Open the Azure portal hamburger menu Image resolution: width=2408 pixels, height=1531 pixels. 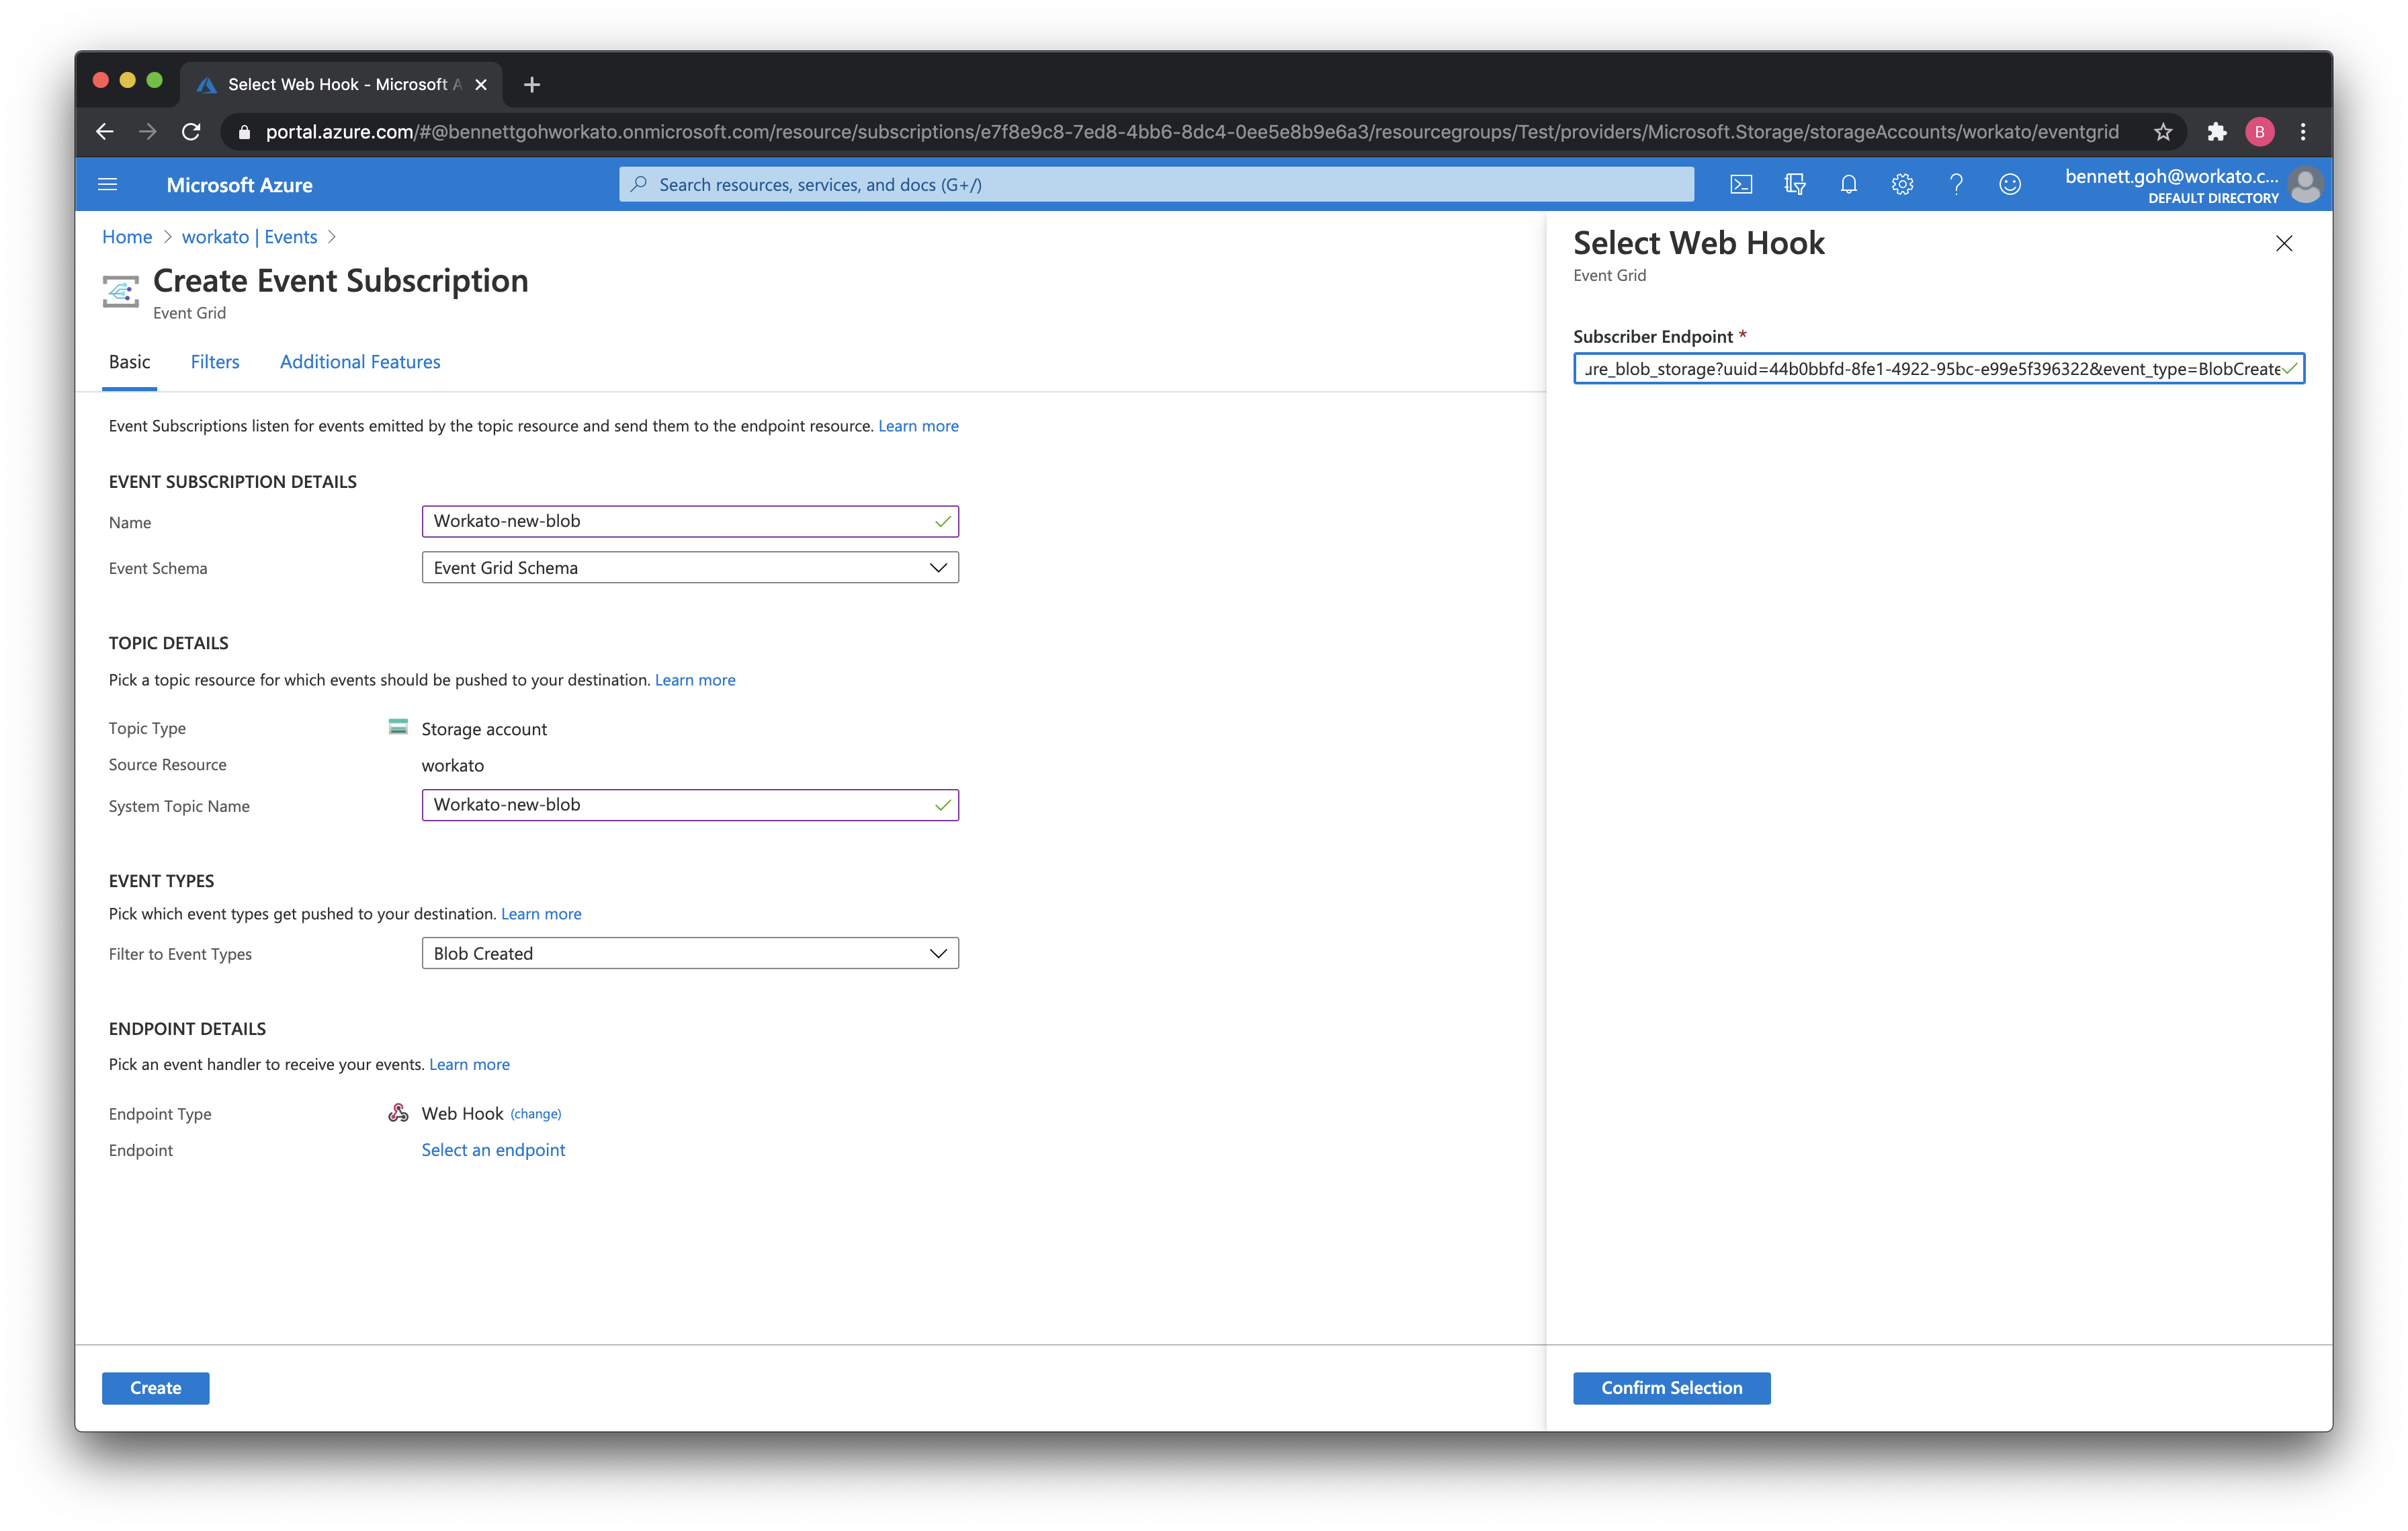pyautogui.click(x=108, y=185)
